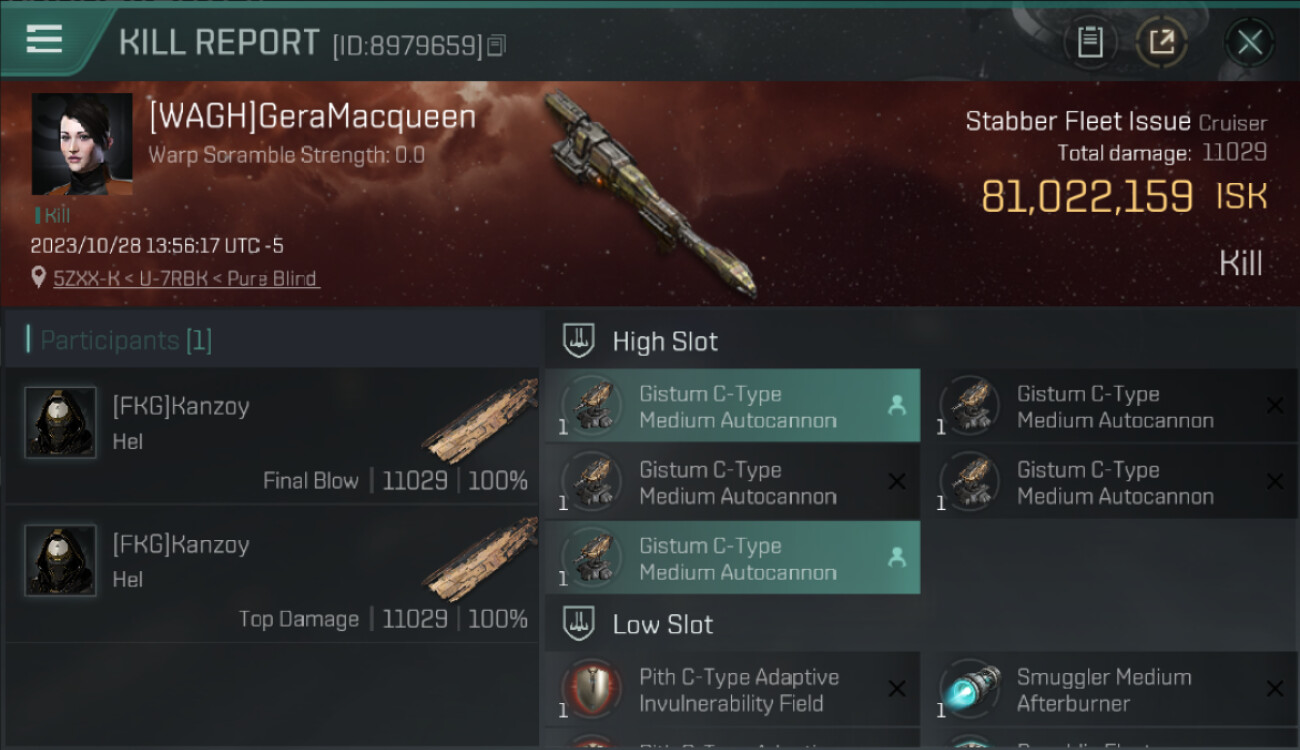Viewport: 1300px width, 750px height.
Task: View GeraMacqueen's pilot portrait
Action: click(x=82, y=145)
